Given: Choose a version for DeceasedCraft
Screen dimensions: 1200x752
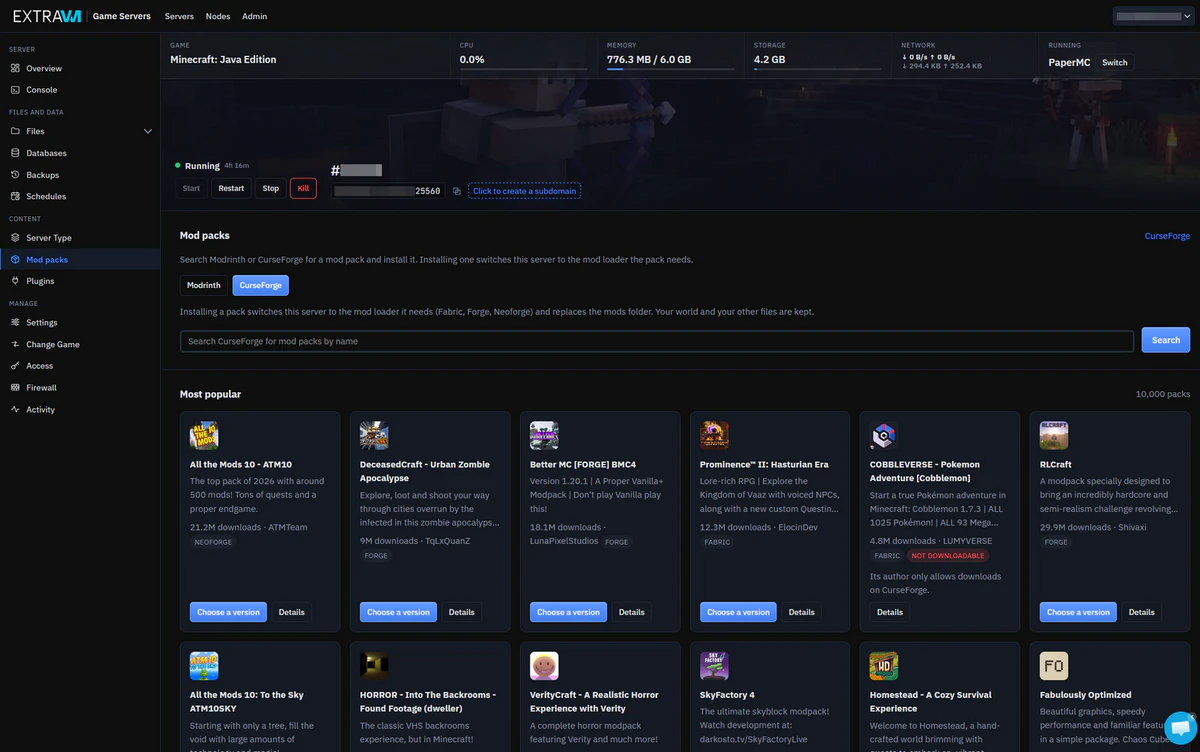Looking at the screenshot, I should 399,612.
